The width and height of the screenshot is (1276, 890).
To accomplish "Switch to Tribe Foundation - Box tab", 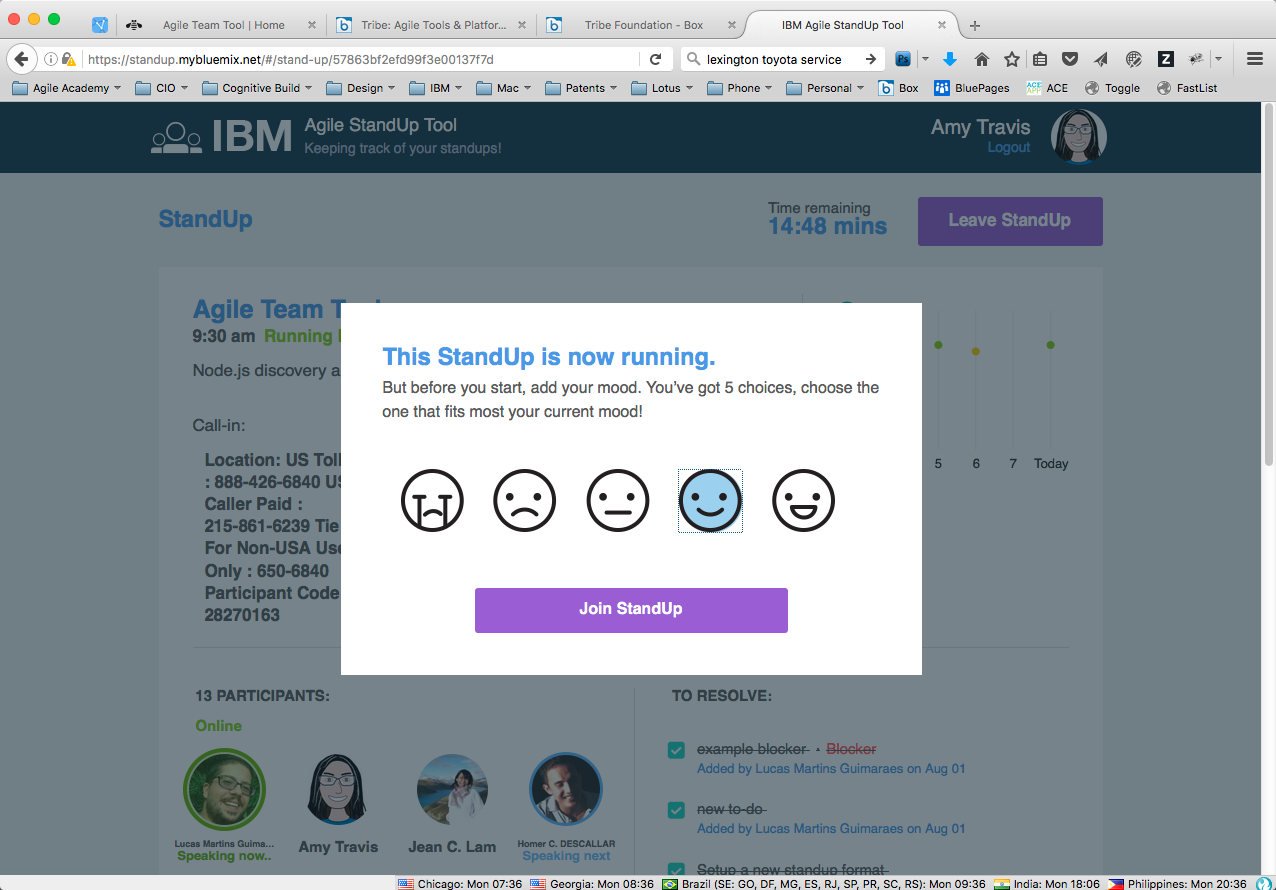I will pyautogui.click(x=641, y=25).
